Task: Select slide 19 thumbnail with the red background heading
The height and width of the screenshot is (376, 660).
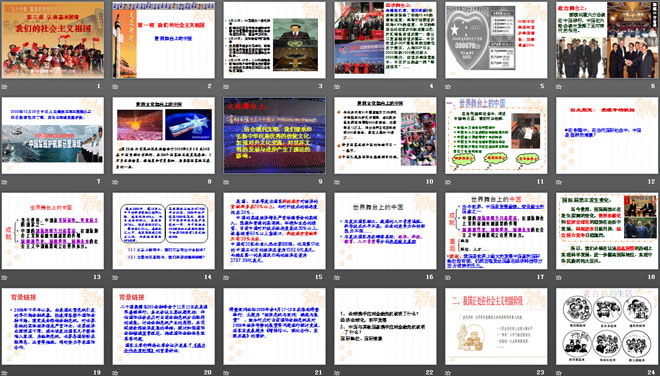Action: (x=53, y=326)
